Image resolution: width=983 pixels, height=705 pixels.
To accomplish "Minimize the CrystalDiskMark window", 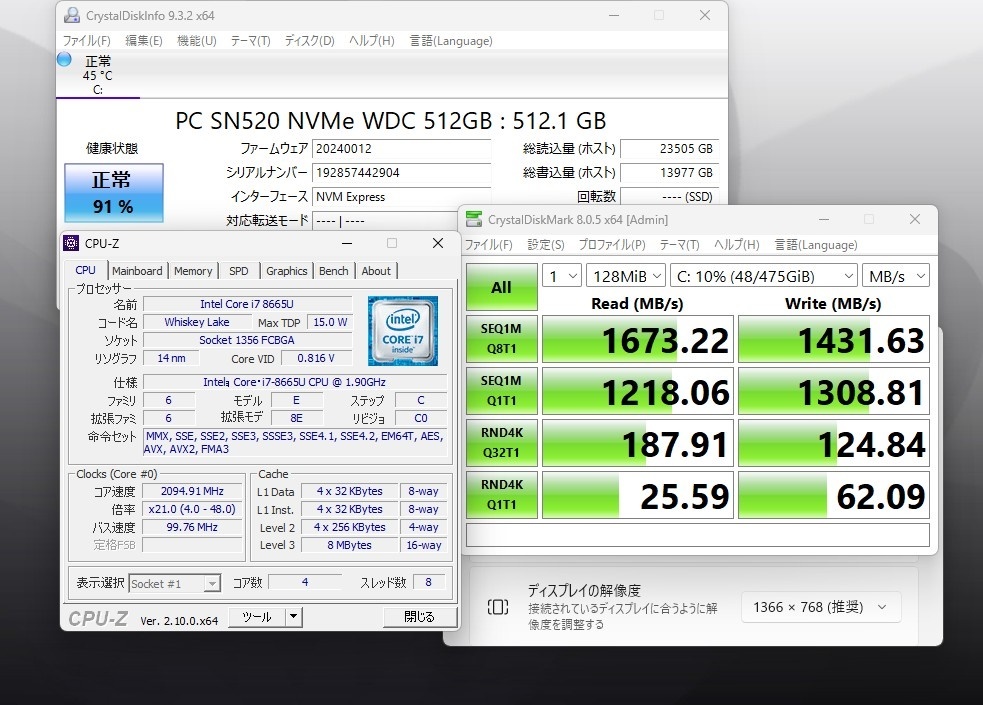I will point(824,219).
